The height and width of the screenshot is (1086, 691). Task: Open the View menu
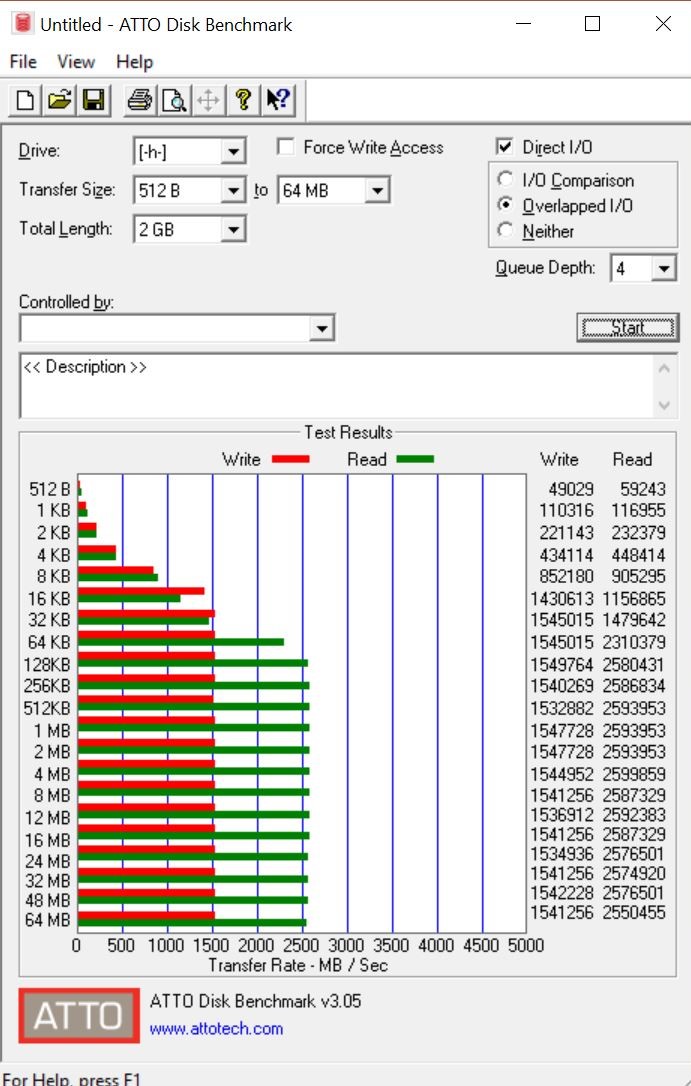click(x=76, y=62)
